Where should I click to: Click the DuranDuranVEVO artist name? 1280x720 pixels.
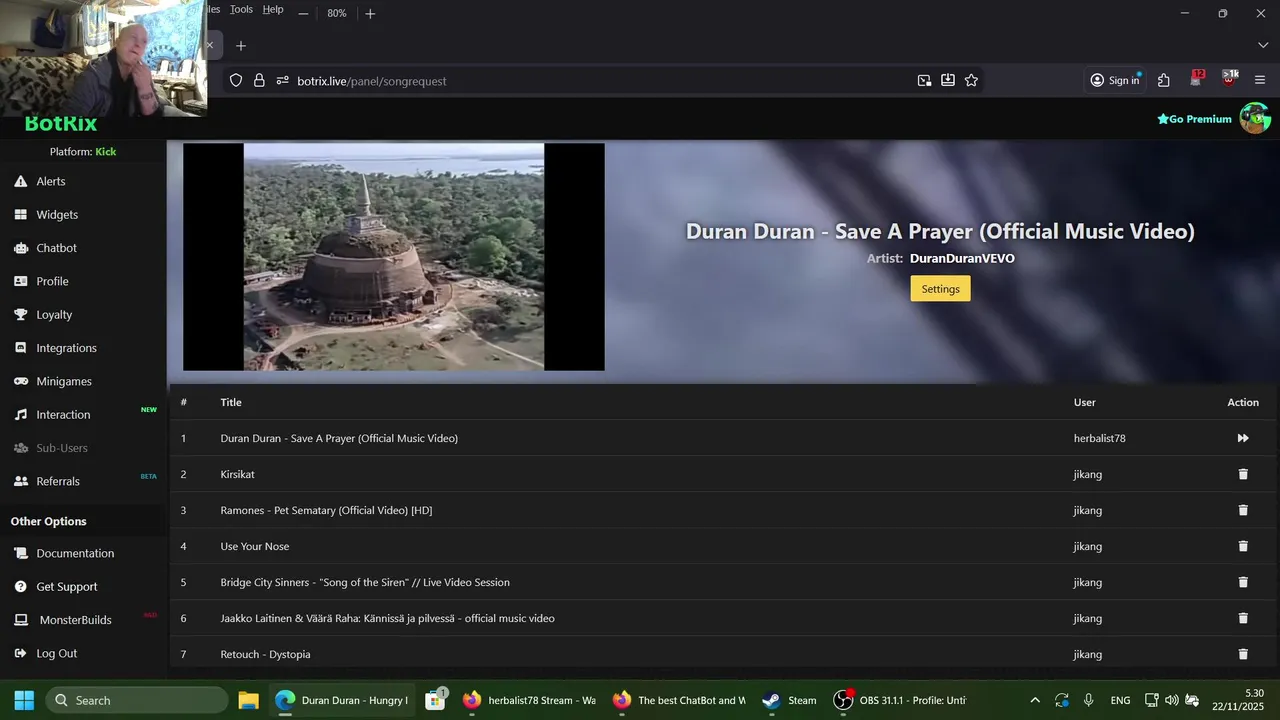pyautogui.click(x=962, y=258)
